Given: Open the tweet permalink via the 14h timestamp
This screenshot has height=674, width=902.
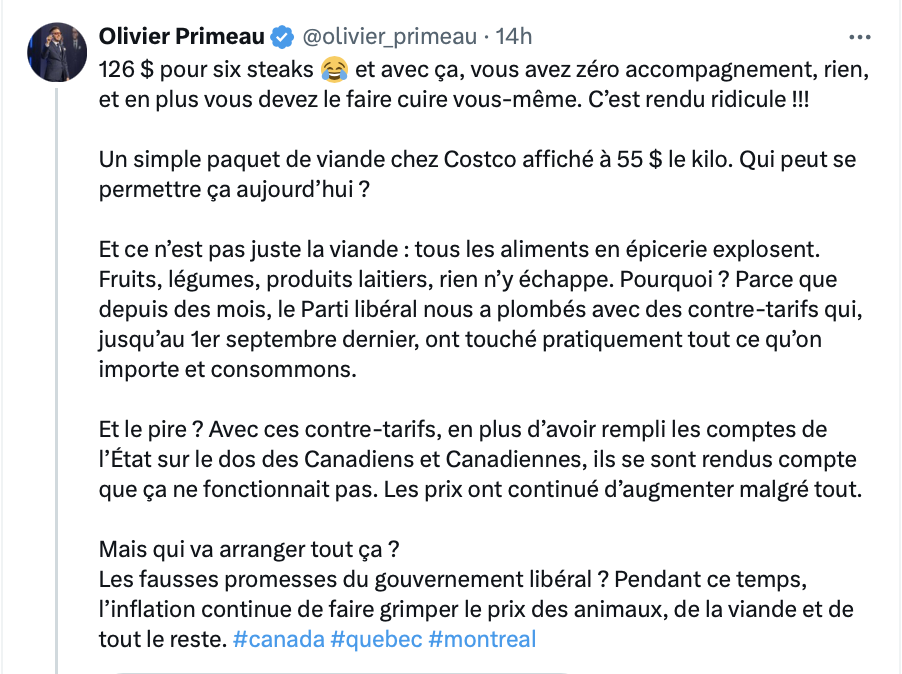Looking at the screenshot, I should coord(514,37).
